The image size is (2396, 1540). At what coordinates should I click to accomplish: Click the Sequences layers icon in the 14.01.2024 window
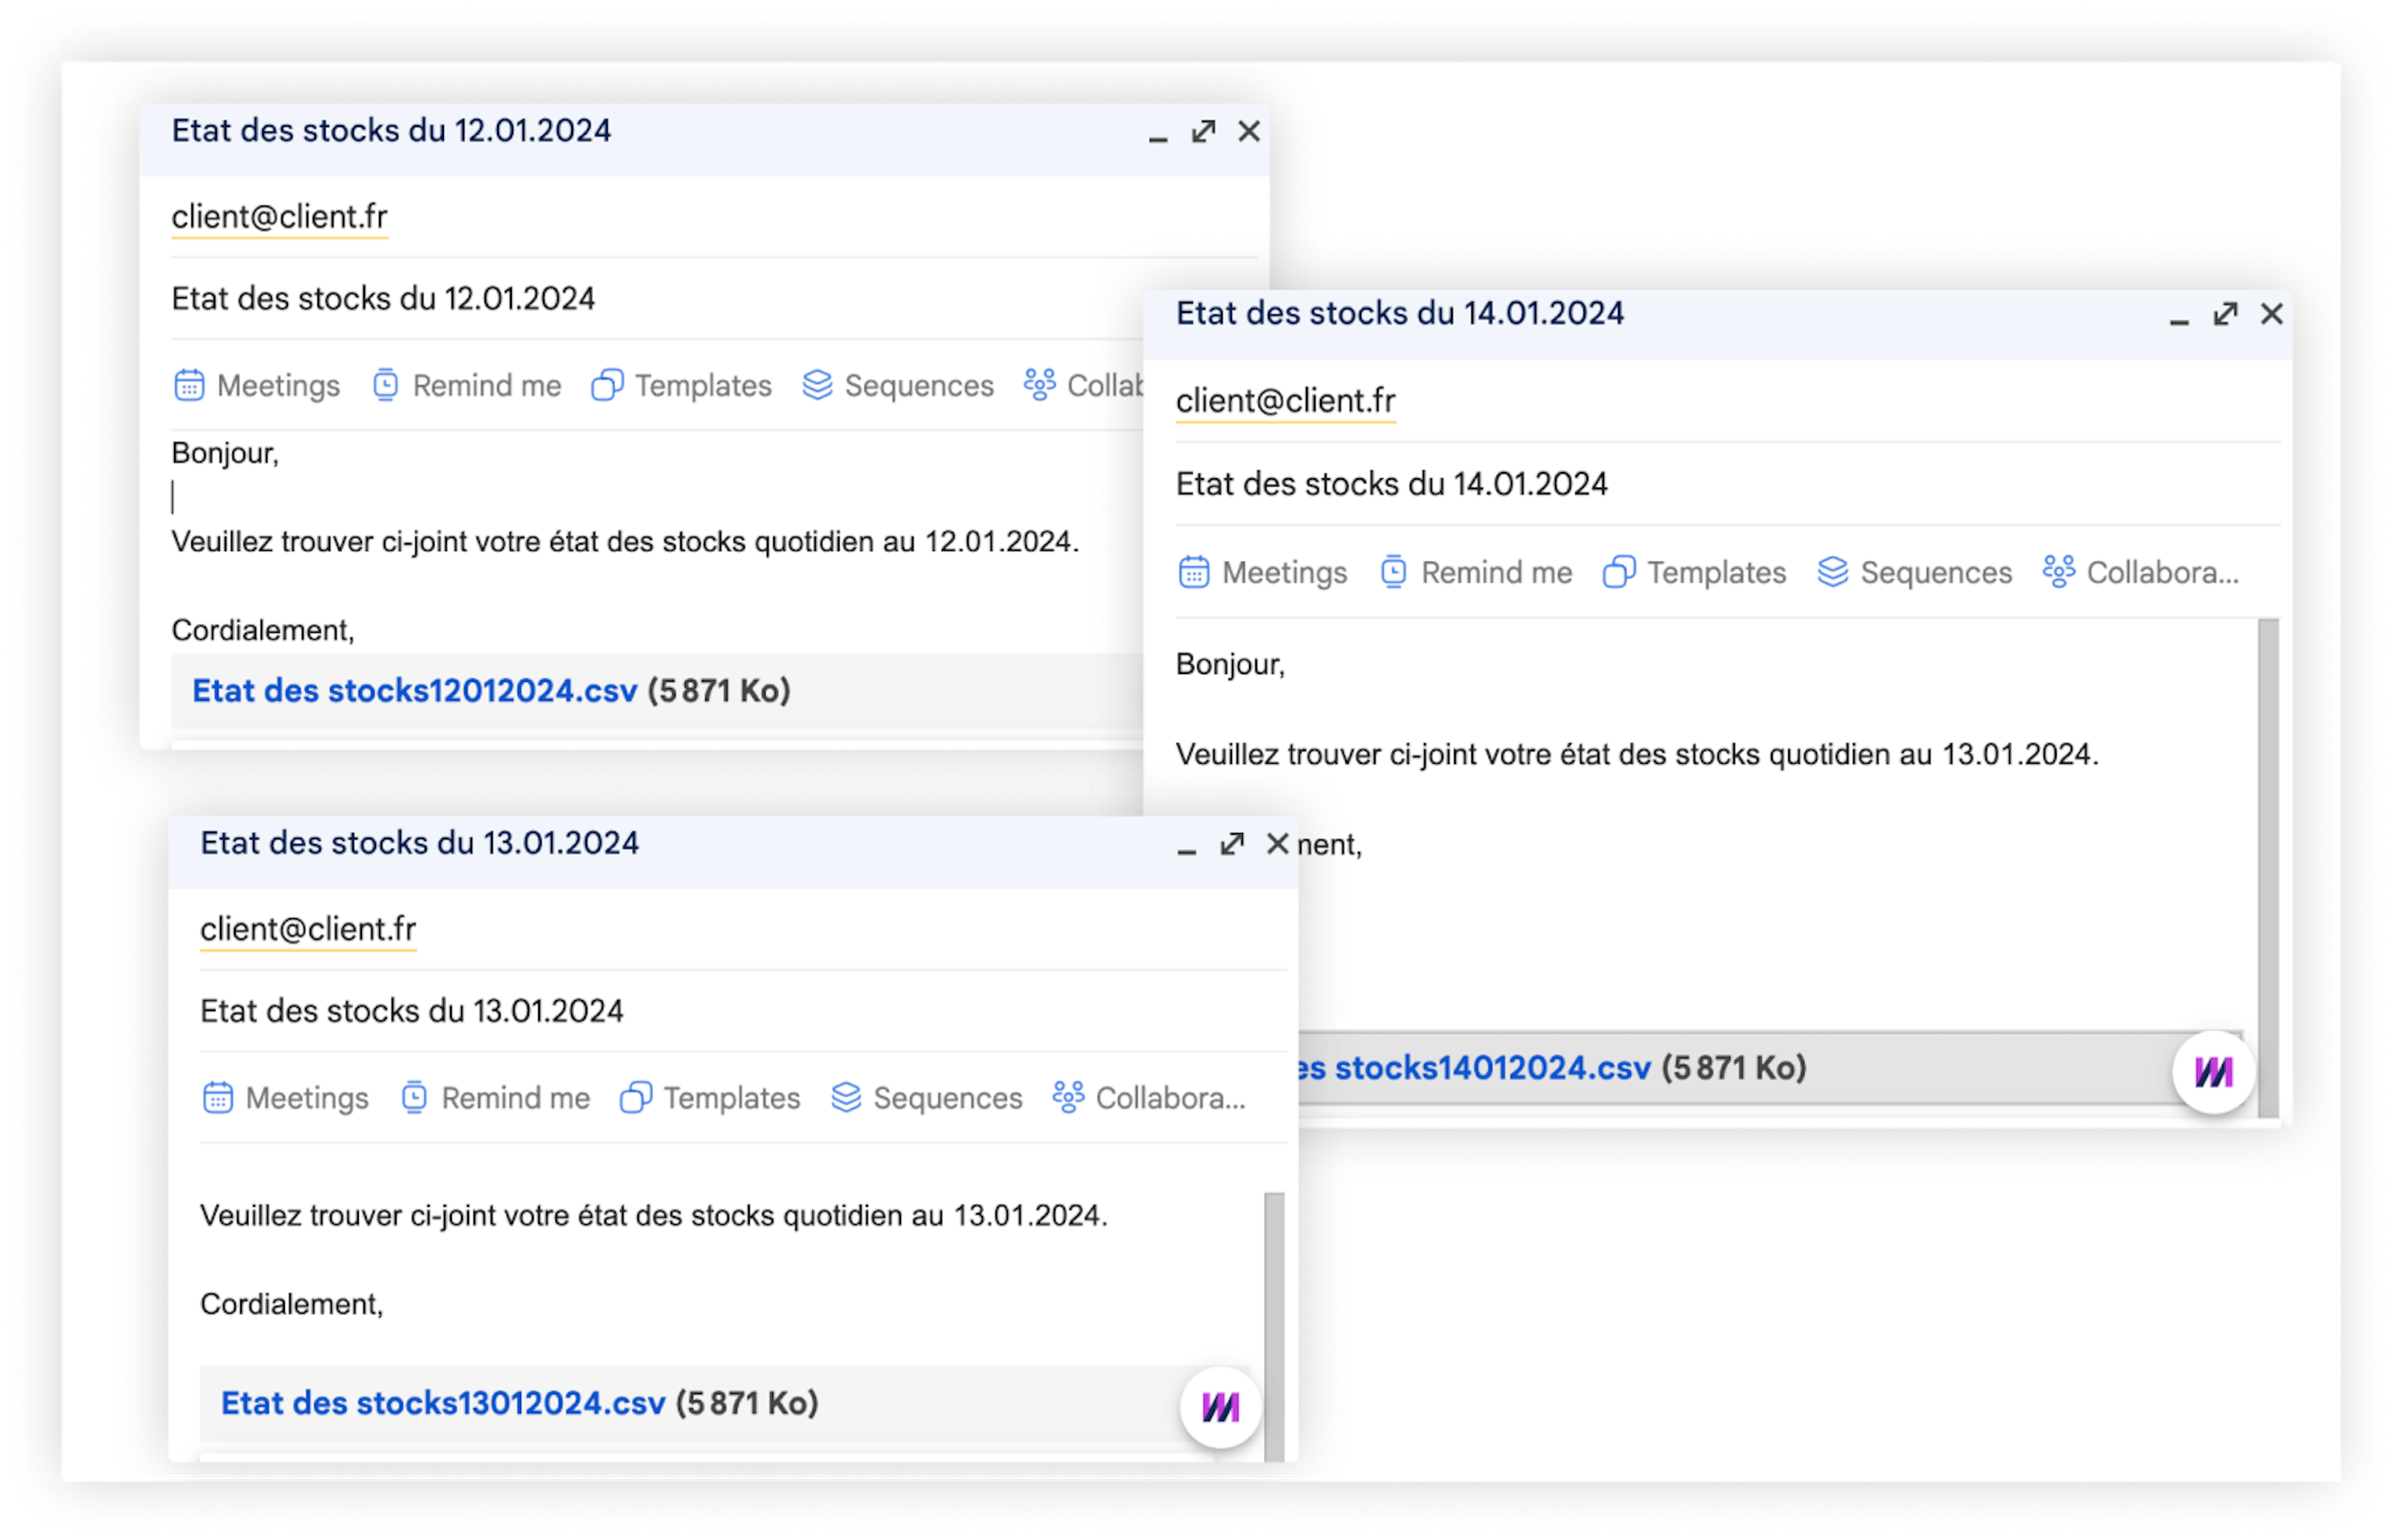[1913, 572]
